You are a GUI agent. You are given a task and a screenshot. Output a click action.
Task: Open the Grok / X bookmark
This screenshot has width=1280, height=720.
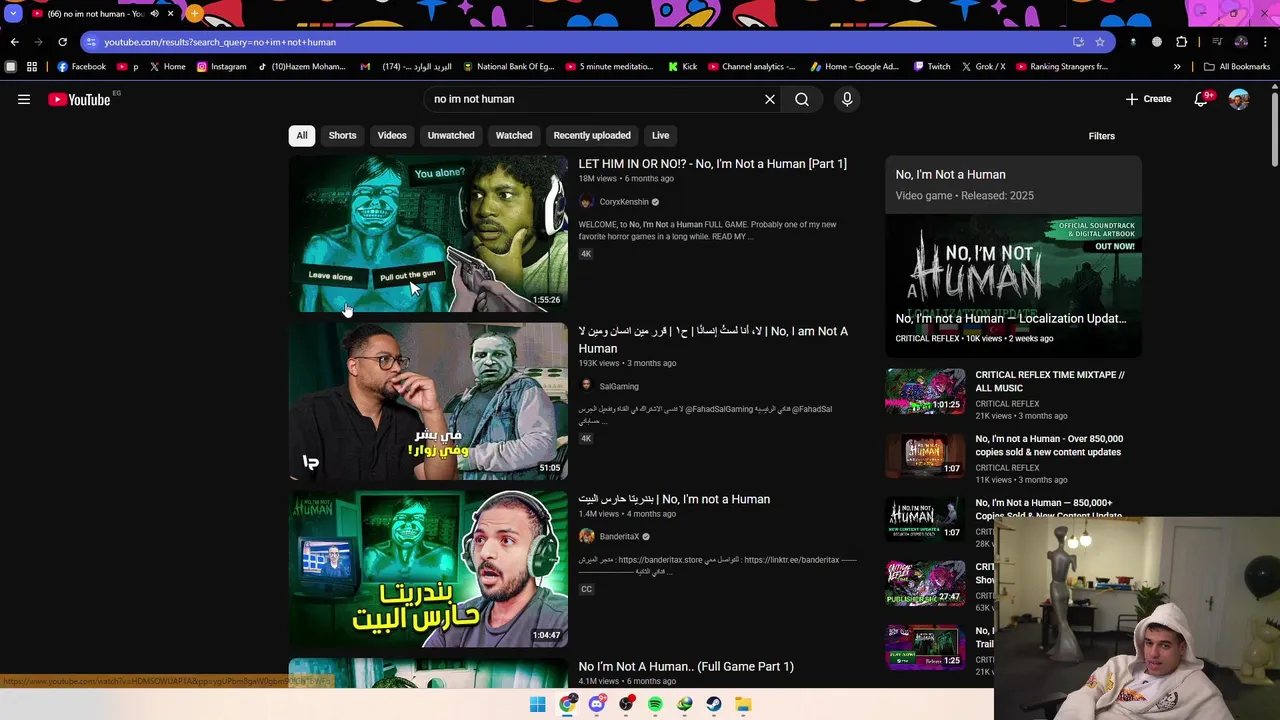pyautogui.click(x=984, y=67)
